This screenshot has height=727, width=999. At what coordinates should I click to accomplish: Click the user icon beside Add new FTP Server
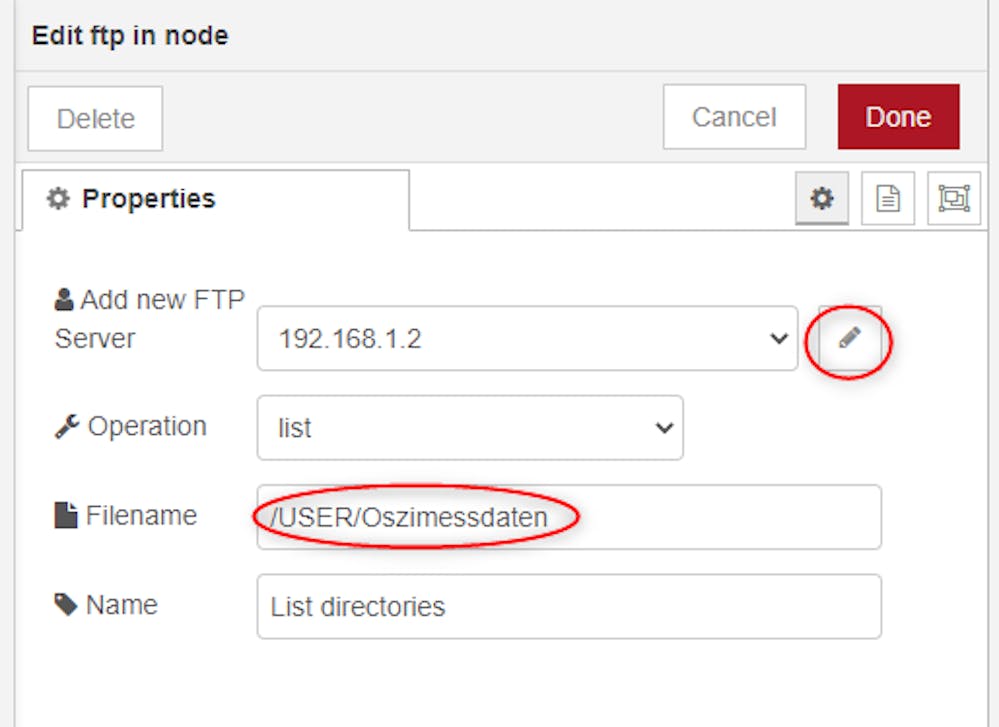(x=64, y=299)
